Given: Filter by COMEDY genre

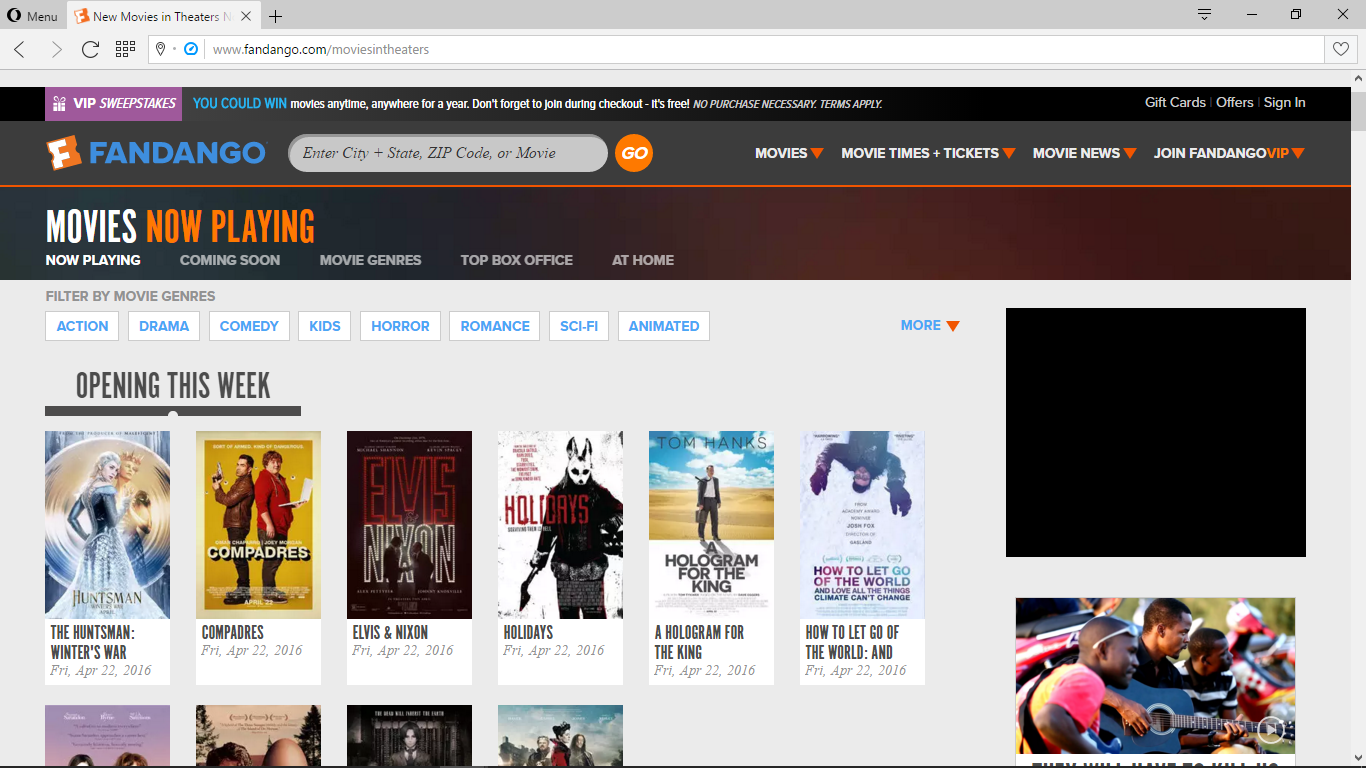Looking at the screenshot, I should point(249,326).
